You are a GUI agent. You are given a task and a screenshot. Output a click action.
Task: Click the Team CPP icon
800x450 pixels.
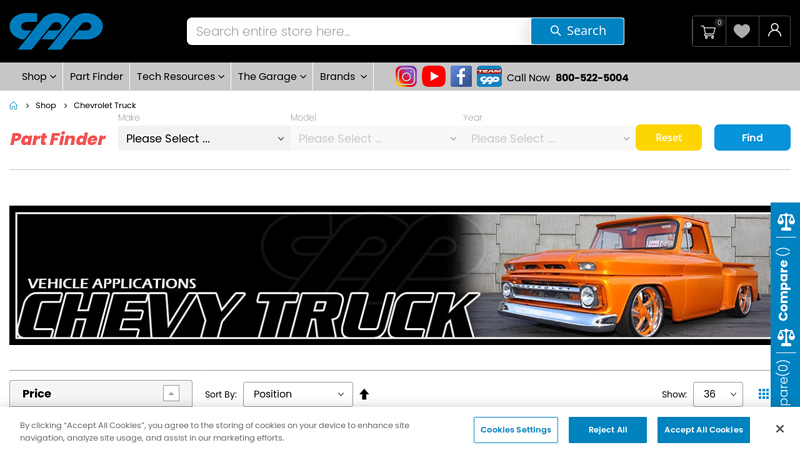click(x=489, y=77)
